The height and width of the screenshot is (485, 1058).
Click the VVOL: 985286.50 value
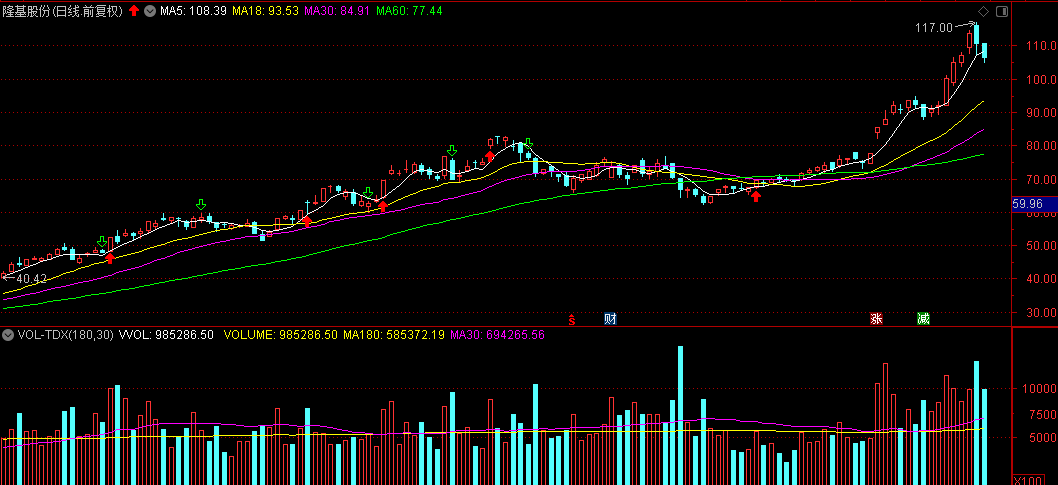166,335
